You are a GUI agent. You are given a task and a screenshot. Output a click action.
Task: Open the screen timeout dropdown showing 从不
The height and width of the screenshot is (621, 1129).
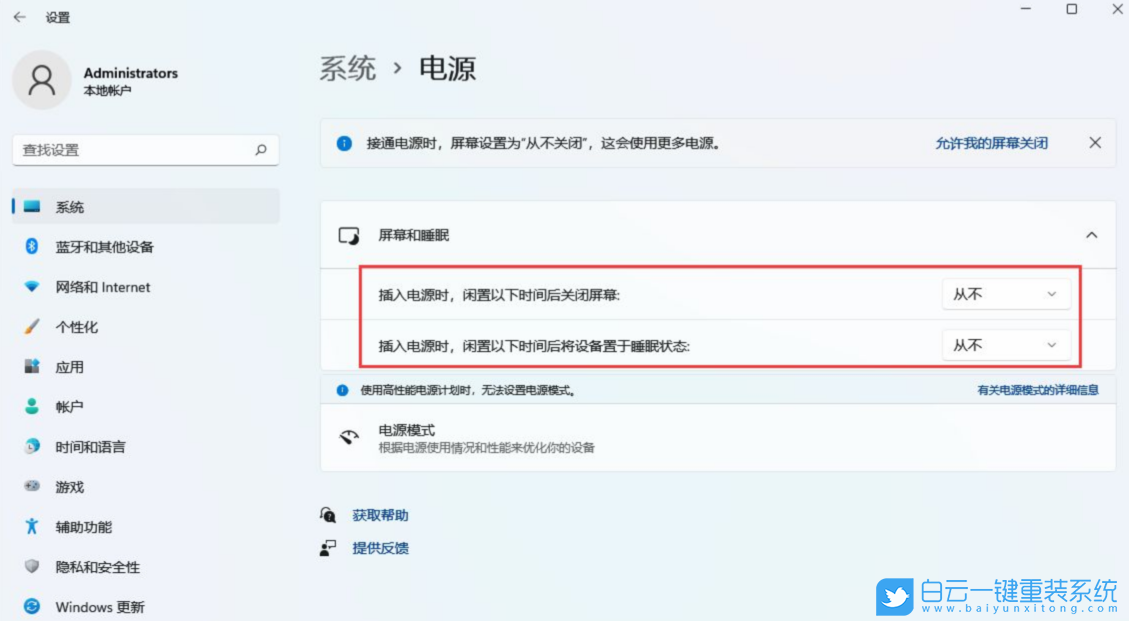[x=1005, y=293]
